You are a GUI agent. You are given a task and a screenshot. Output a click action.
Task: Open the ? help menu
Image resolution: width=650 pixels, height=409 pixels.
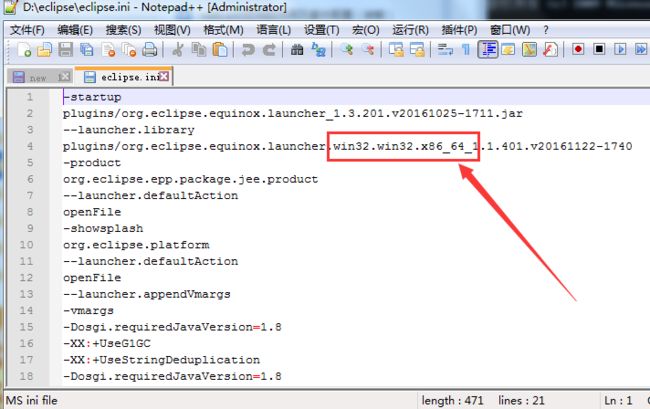pos(546,30)
